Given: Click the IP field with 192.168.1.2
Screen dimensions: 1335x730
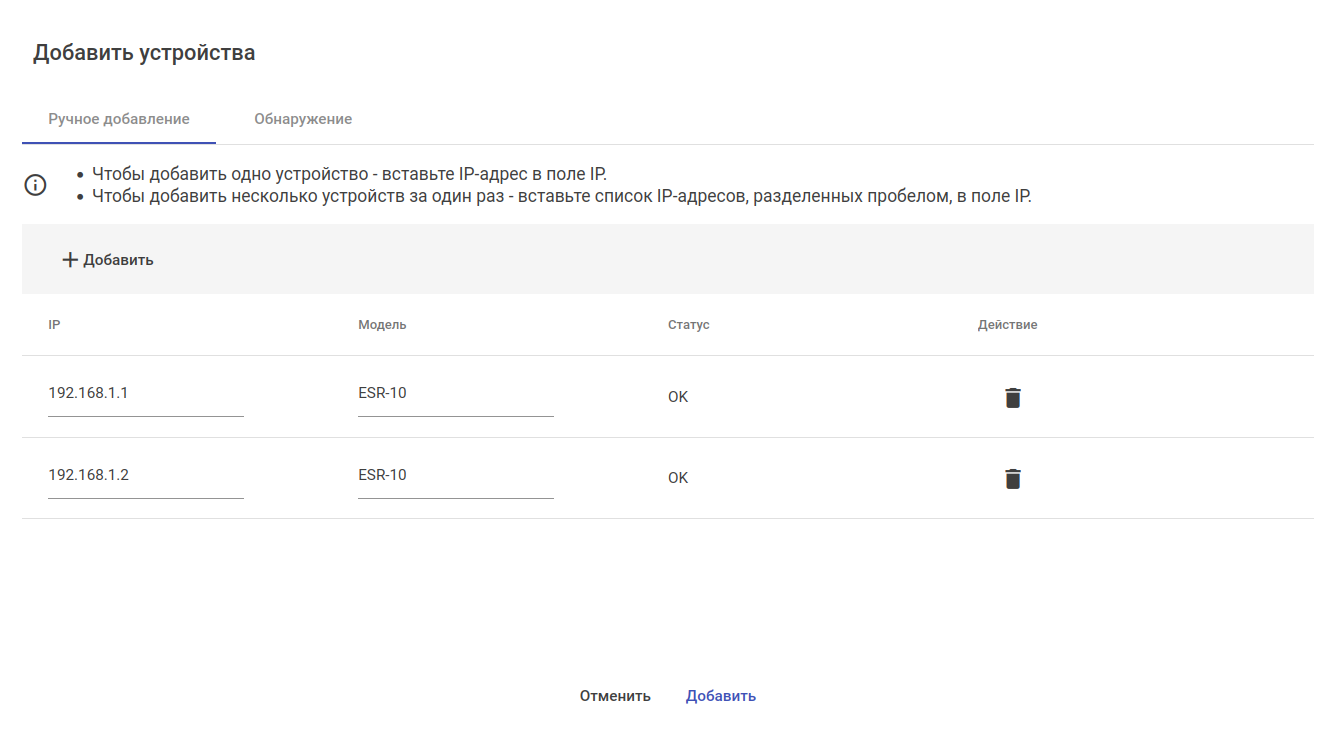Looking at the screenshot, I should point(145,476).
